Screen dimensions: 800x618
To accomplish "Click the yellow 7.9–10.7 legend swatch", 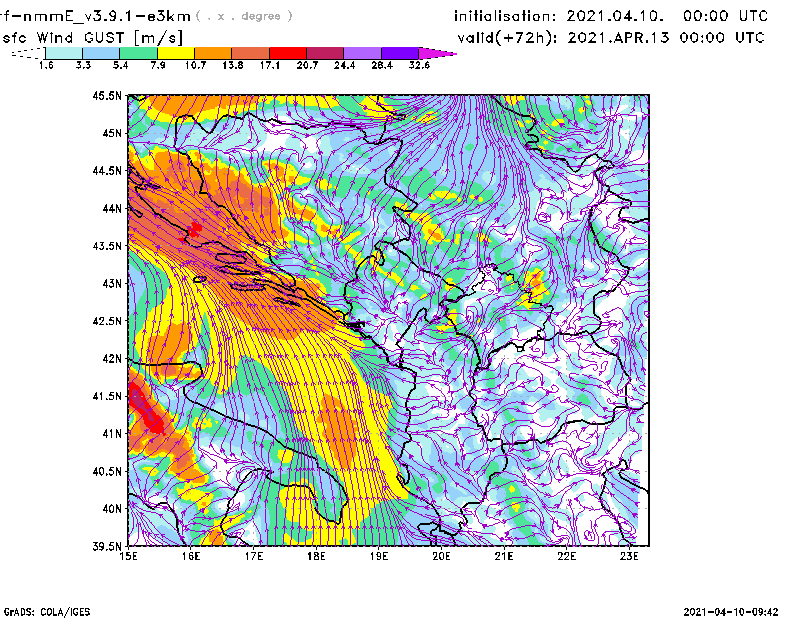I will pyautogui.click(x=176, y=53).
